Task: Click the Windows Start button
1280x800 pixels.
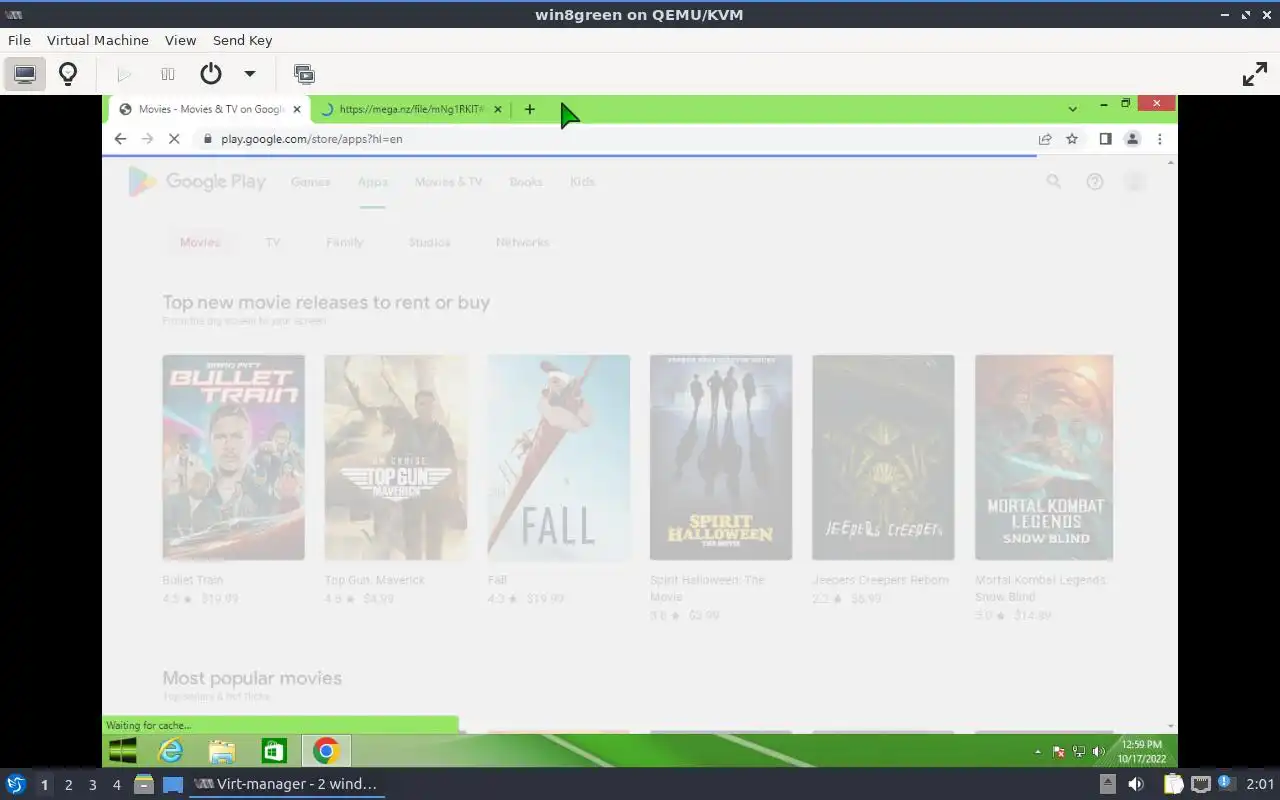Action: click(x=123, y=751)
